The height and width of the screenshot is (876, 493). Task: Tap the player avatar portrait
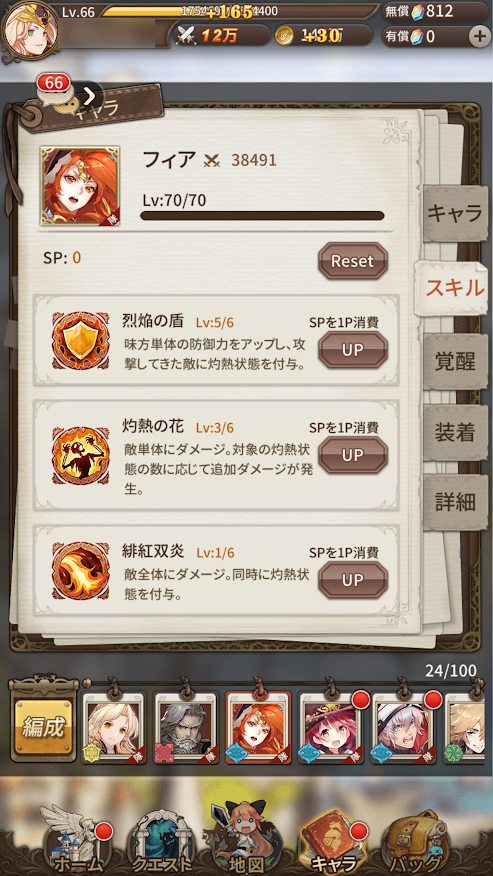click(25, 28)
